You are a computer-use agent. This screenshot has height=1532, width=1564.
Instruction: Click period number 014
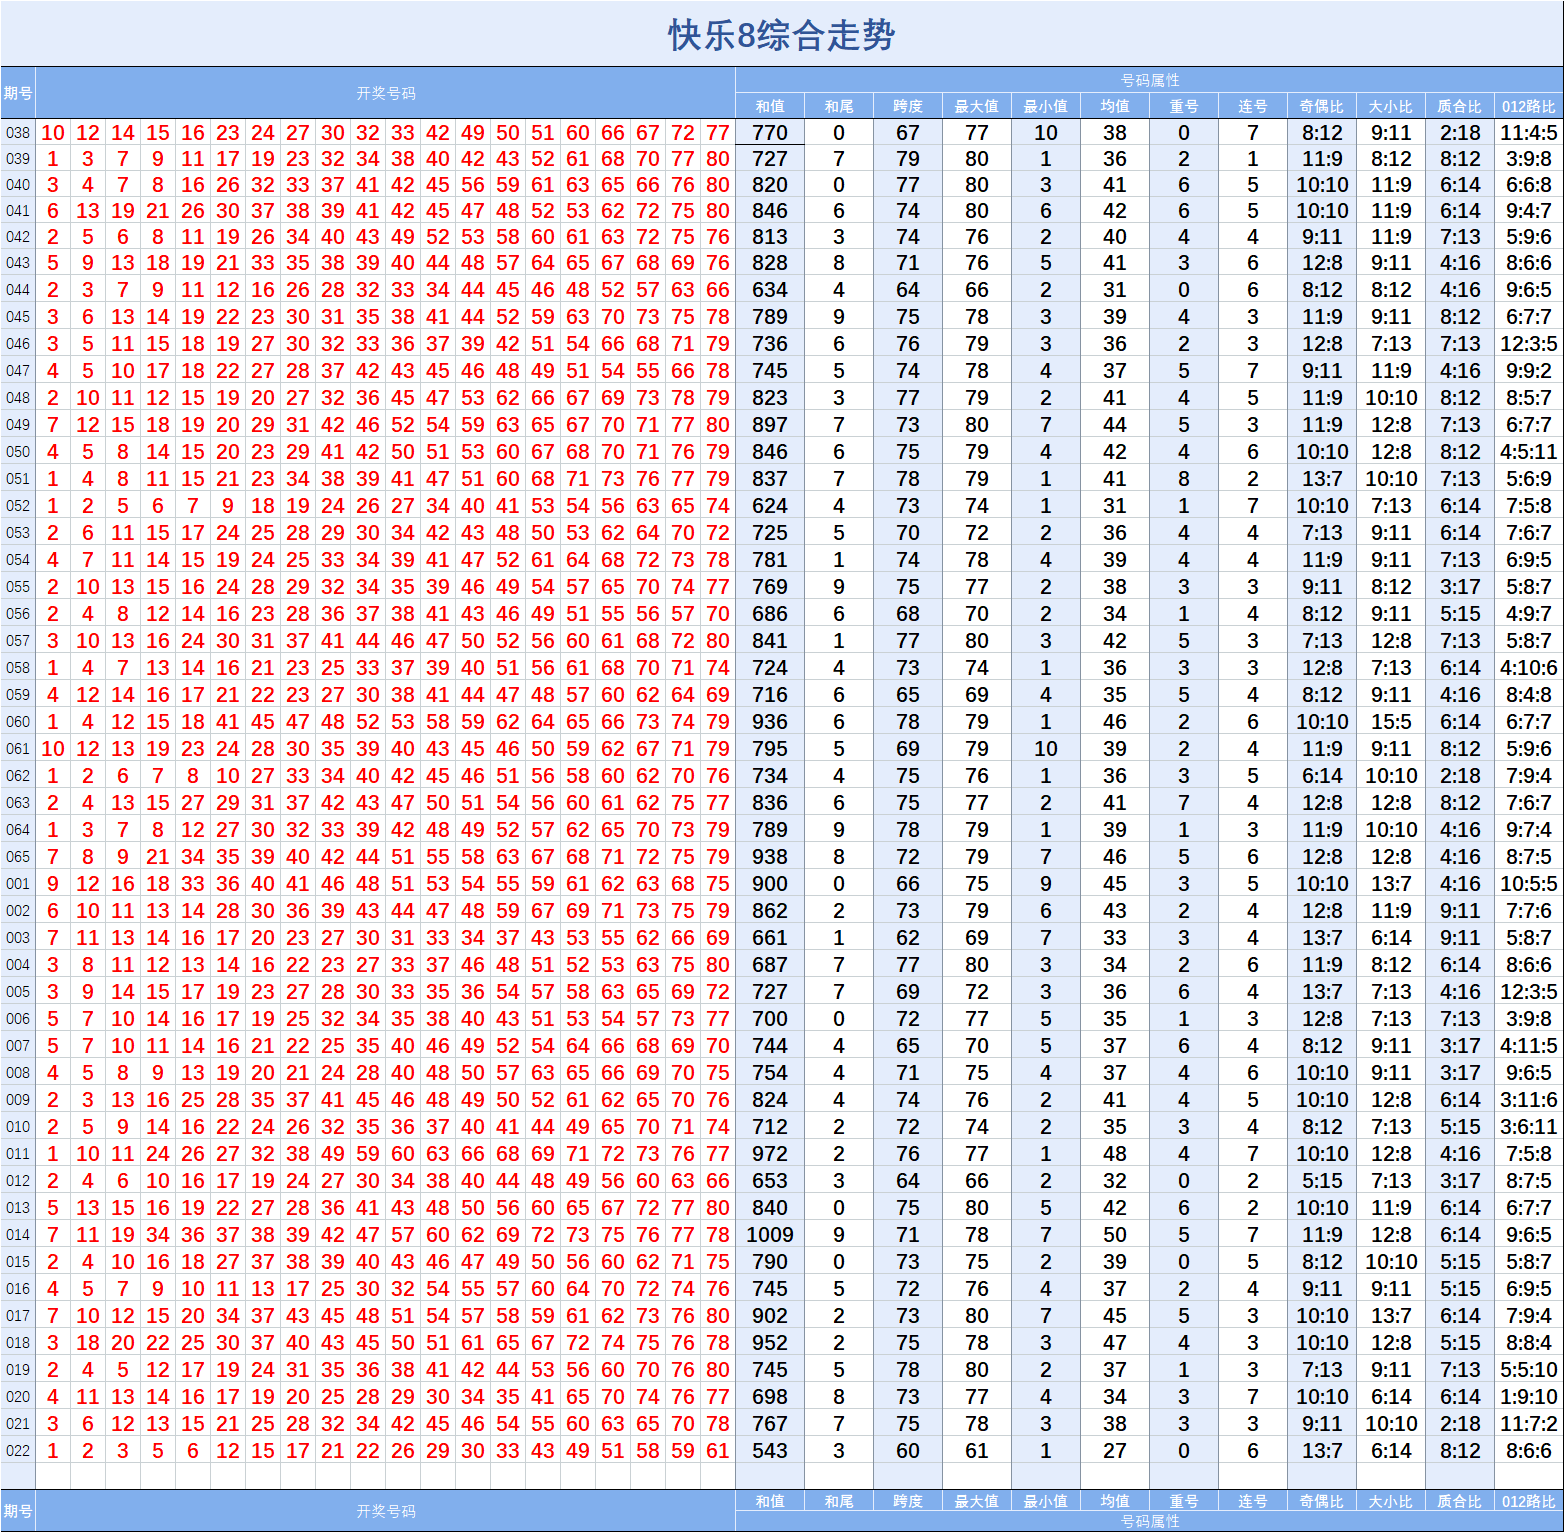click(18, 1235)
